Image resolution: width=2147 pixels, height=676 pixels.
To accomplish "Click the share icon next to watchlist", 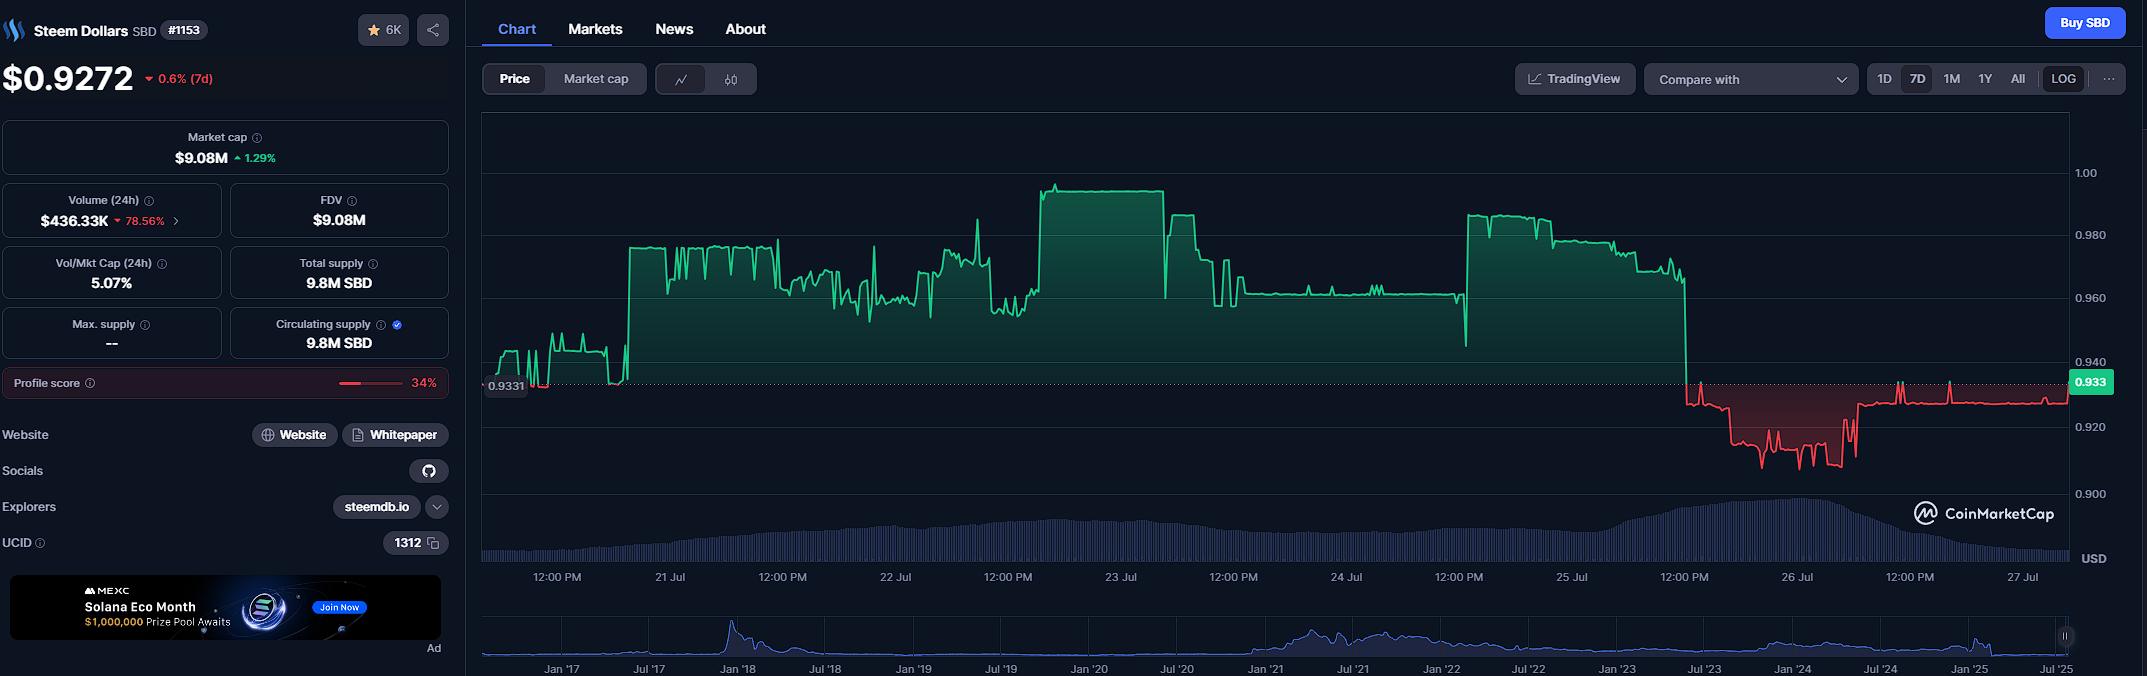I will (x=433, y=30).
